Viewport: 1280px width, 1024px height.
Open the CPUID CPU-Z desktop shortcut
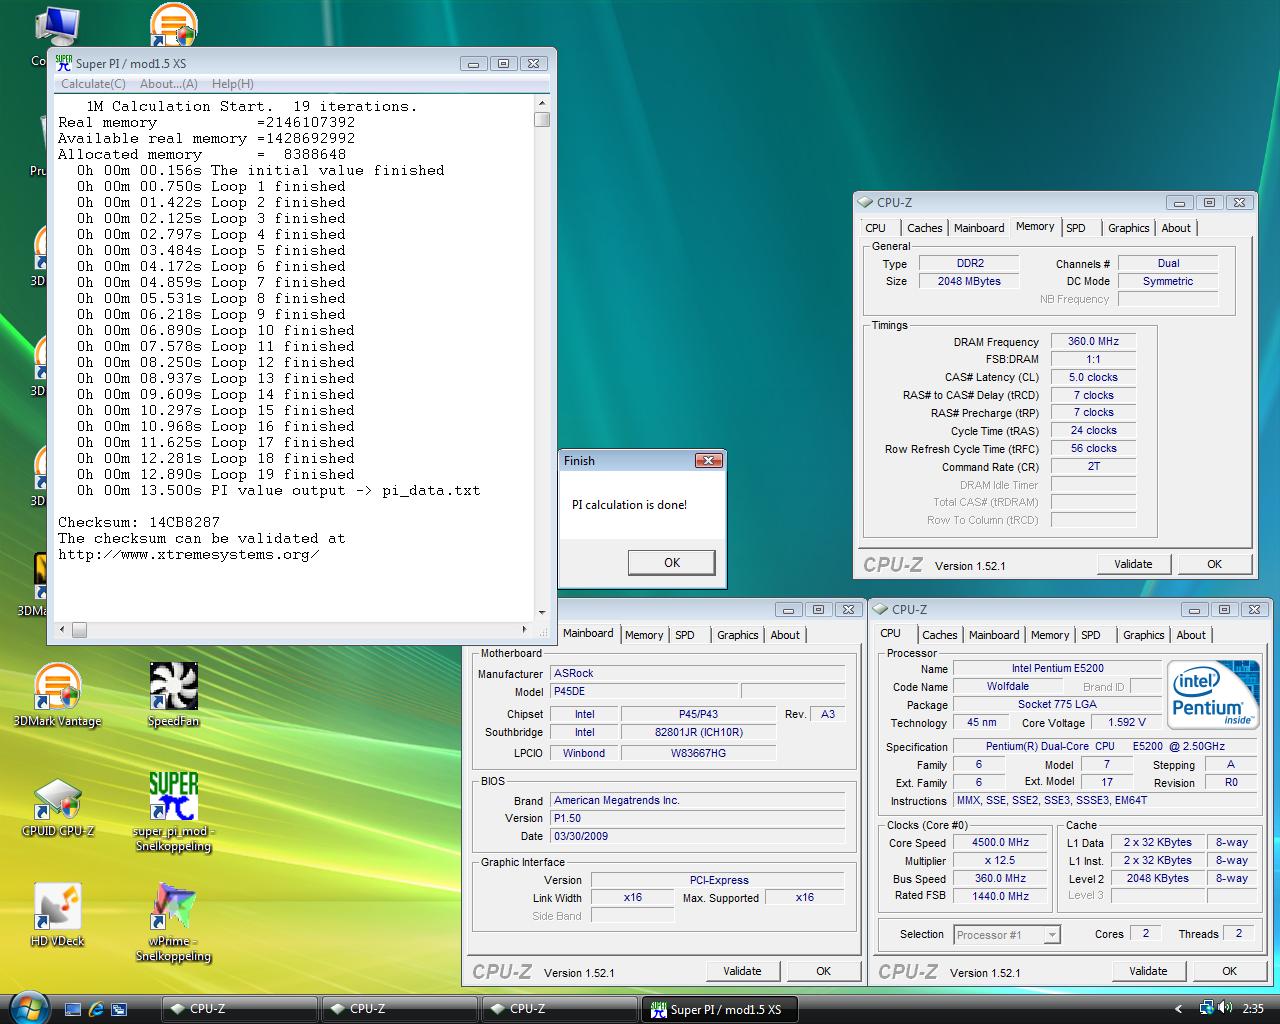point(57,808)
